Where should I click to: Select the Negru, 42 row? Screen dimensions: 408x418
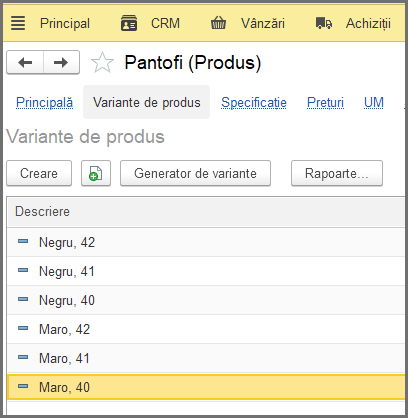pos(206,242)
